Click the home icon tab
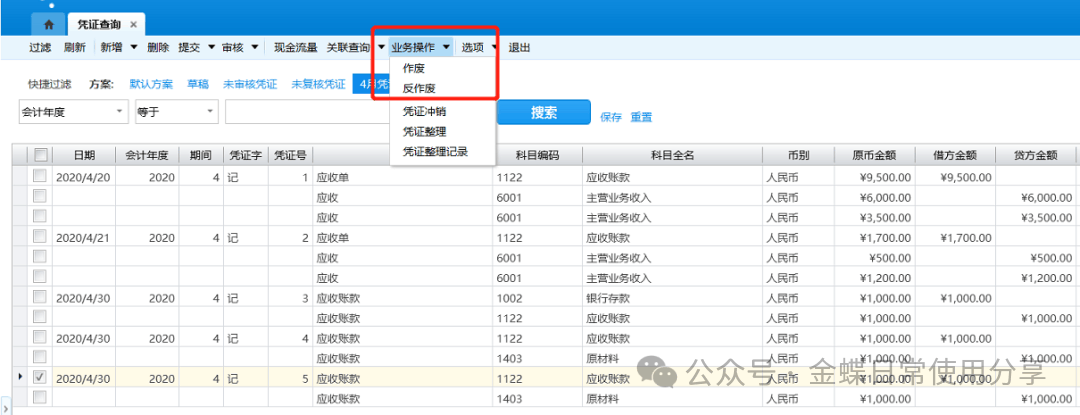 (x=49, y=23)
